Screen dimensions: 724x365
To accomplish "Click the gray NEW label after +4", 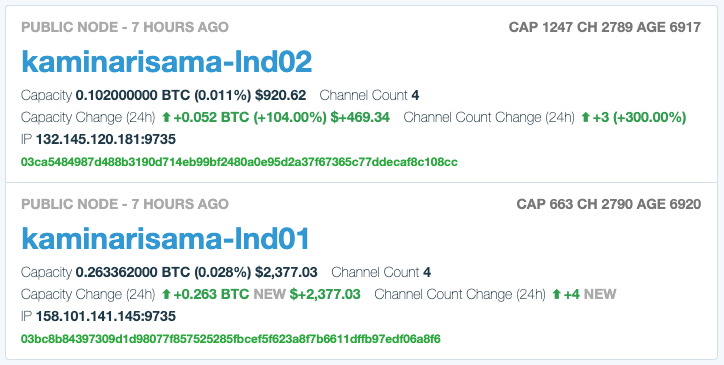I will [x=600, y=294].
